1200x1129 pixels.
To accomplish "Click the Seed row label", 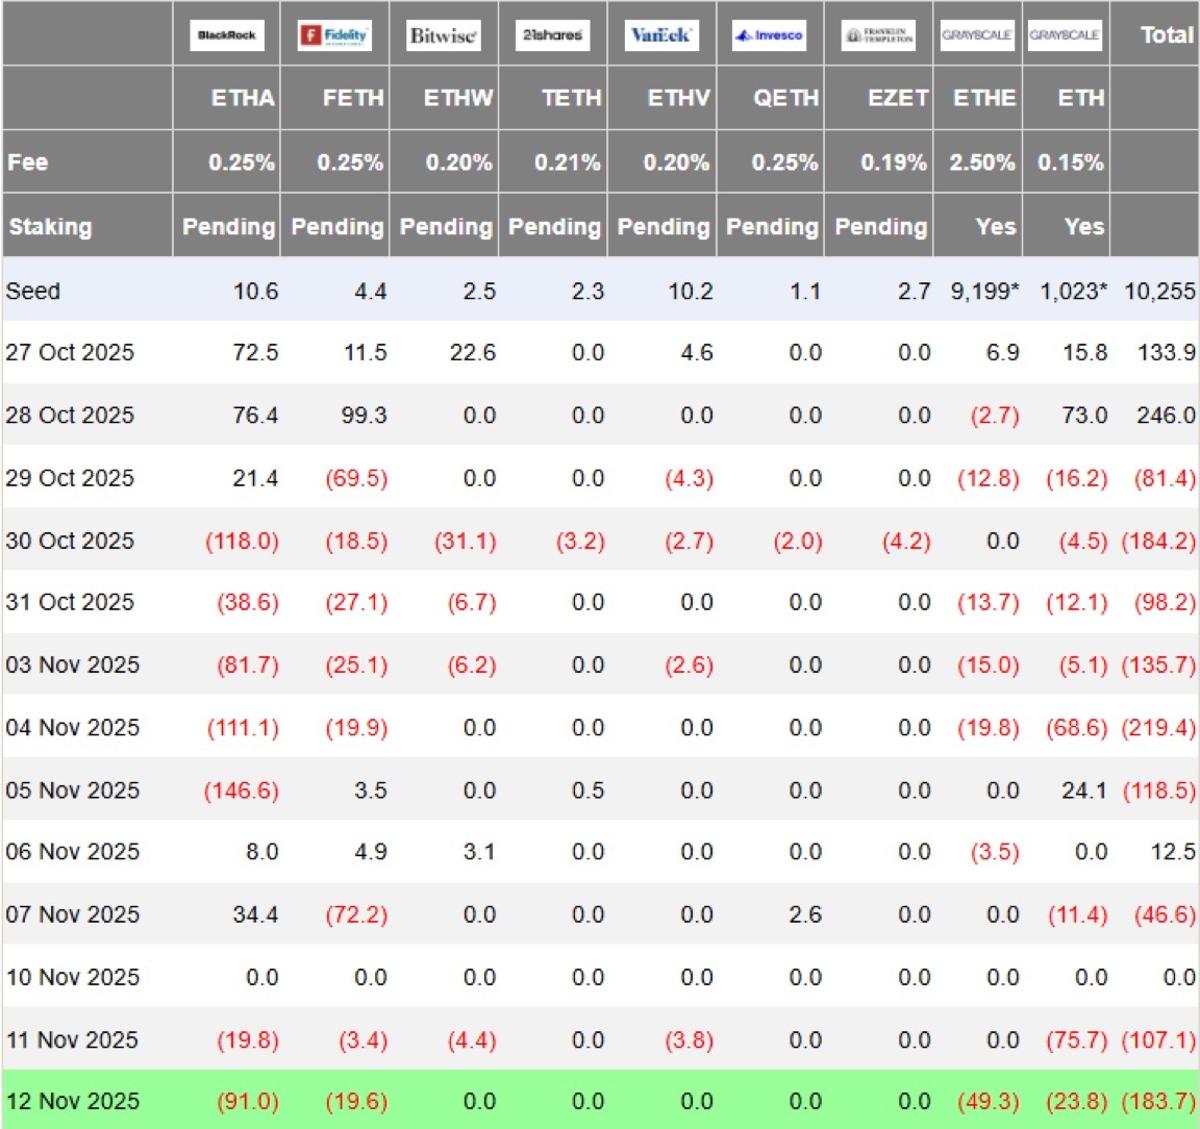I will point(33,291).
